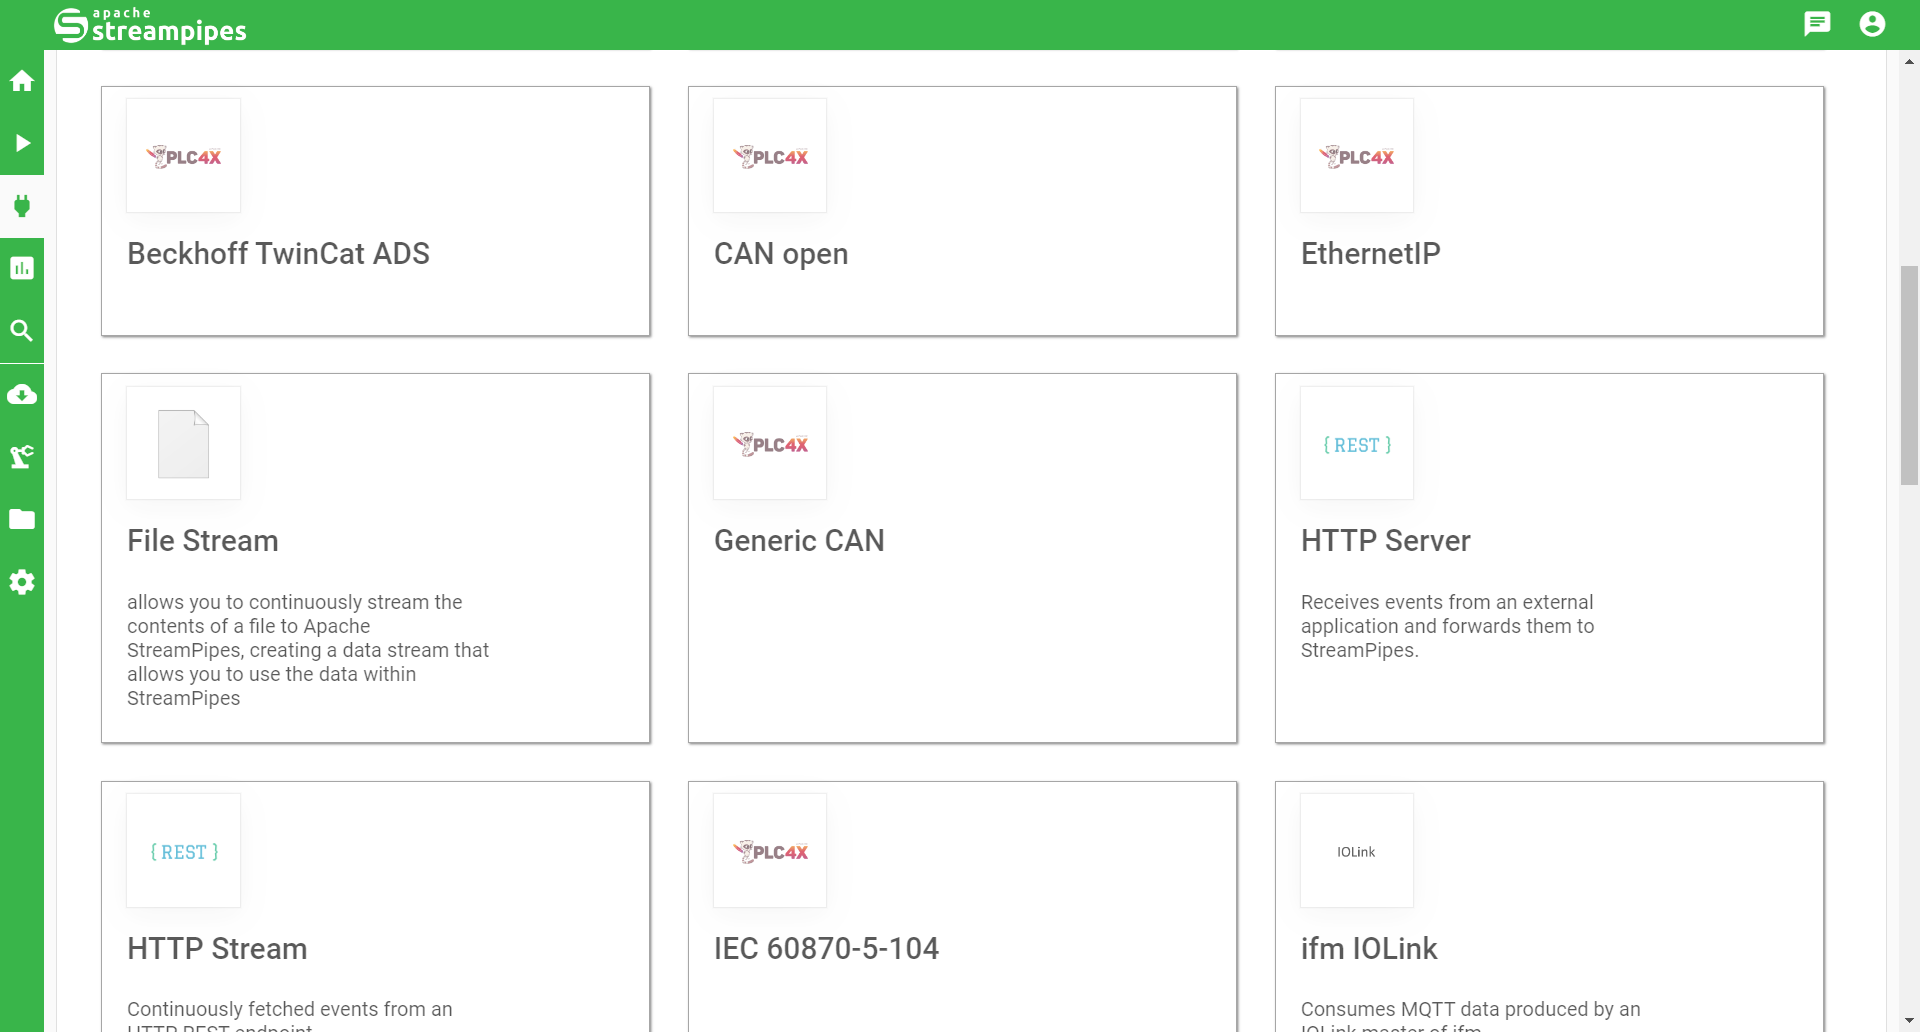Select the HTTP Server adapter card
Screen dimensions: 1920x1032
[x=1549, y=558]
